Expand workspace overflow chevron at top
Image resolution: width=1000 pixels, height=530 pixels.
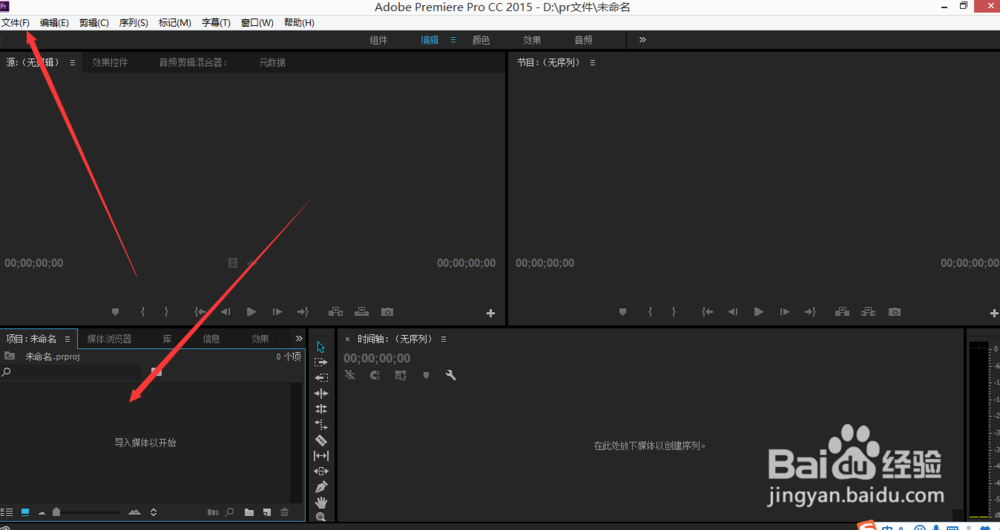[x=642, y=40]
